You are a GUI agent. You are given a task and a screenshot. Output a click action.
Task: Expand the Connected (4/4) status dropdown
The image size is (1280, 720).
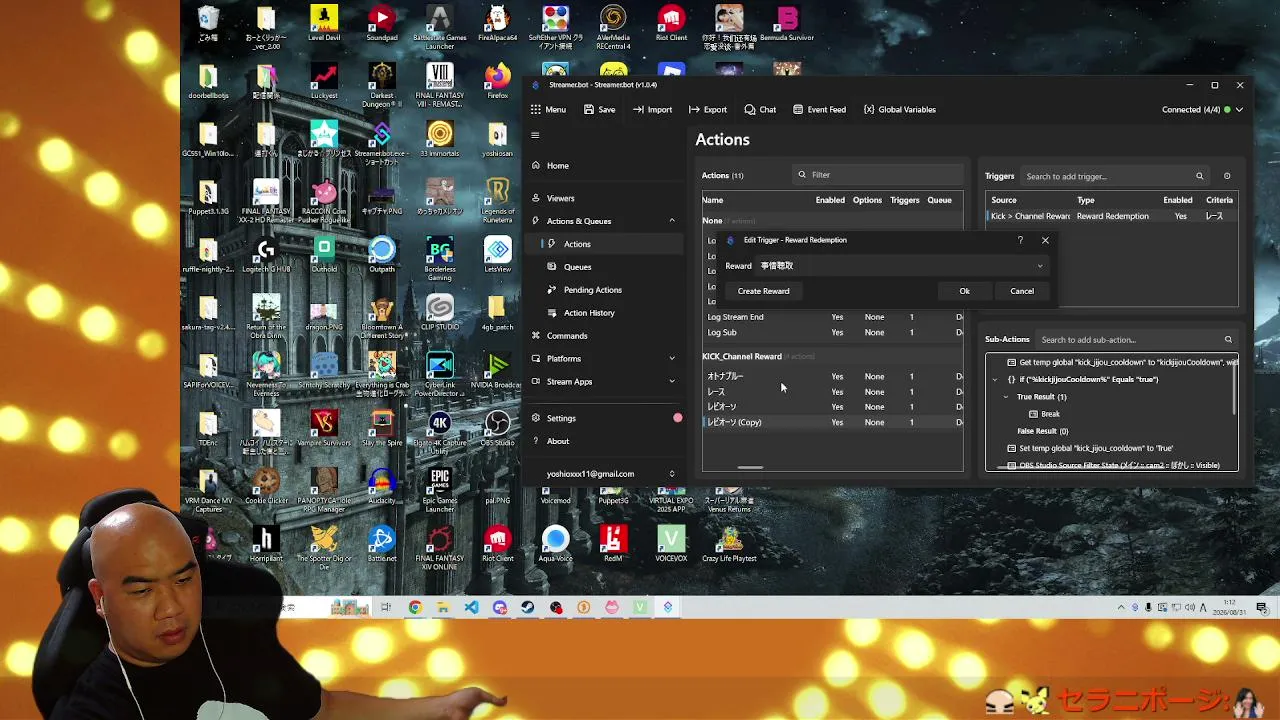[x=1203, y=110]
